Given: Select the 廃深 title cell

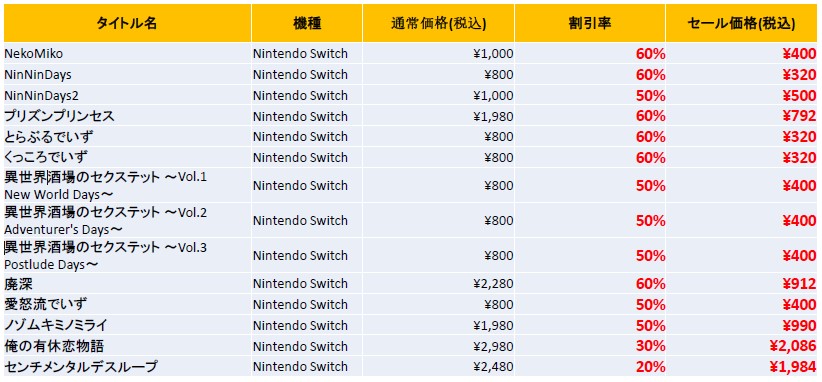Looking at the screenshot, I should pyautogui.click(x=127, y=283).
